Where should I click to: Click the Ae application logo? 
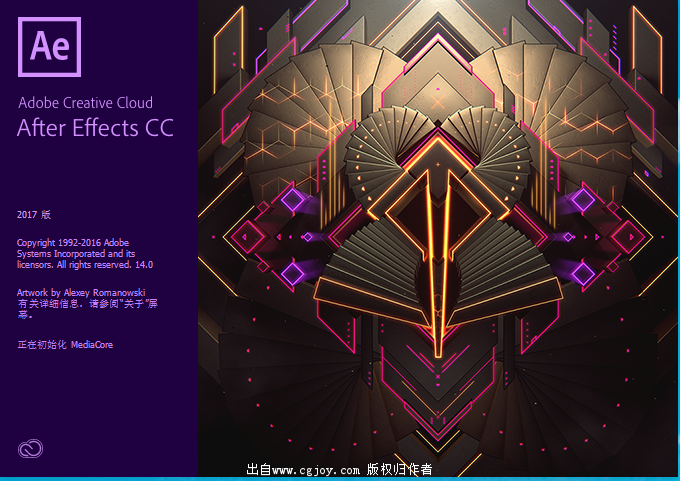[49, 47]
